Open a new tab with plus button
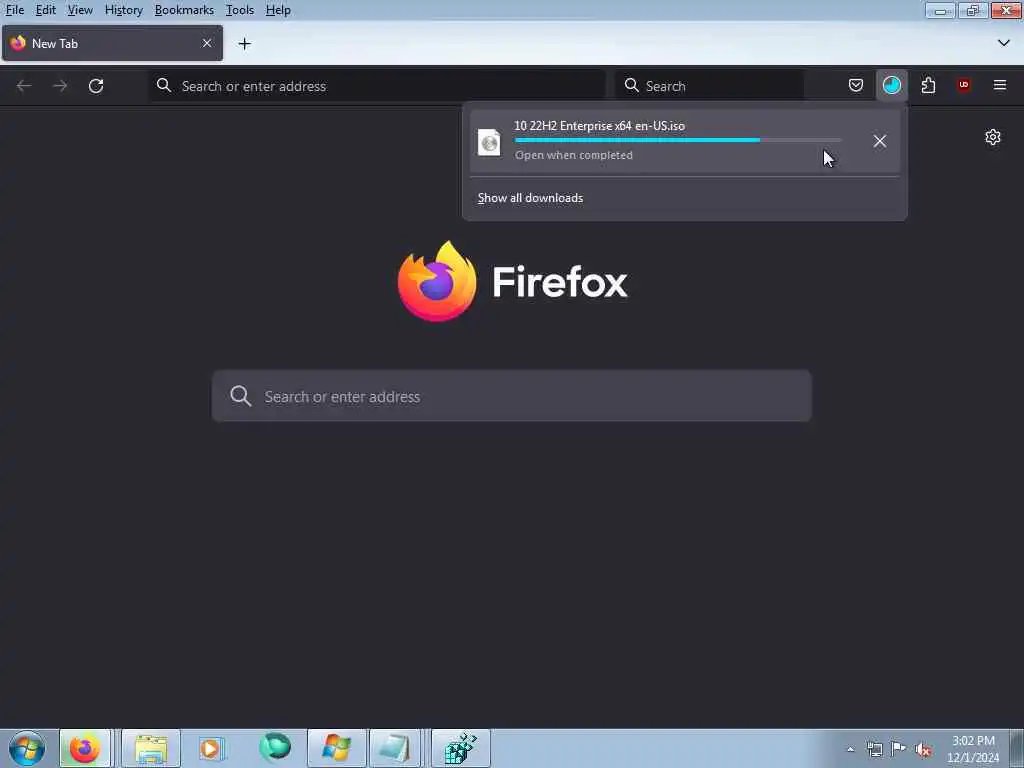This screenshot has height=768, width=1024. pyautogui.click(x=245, y=44)
